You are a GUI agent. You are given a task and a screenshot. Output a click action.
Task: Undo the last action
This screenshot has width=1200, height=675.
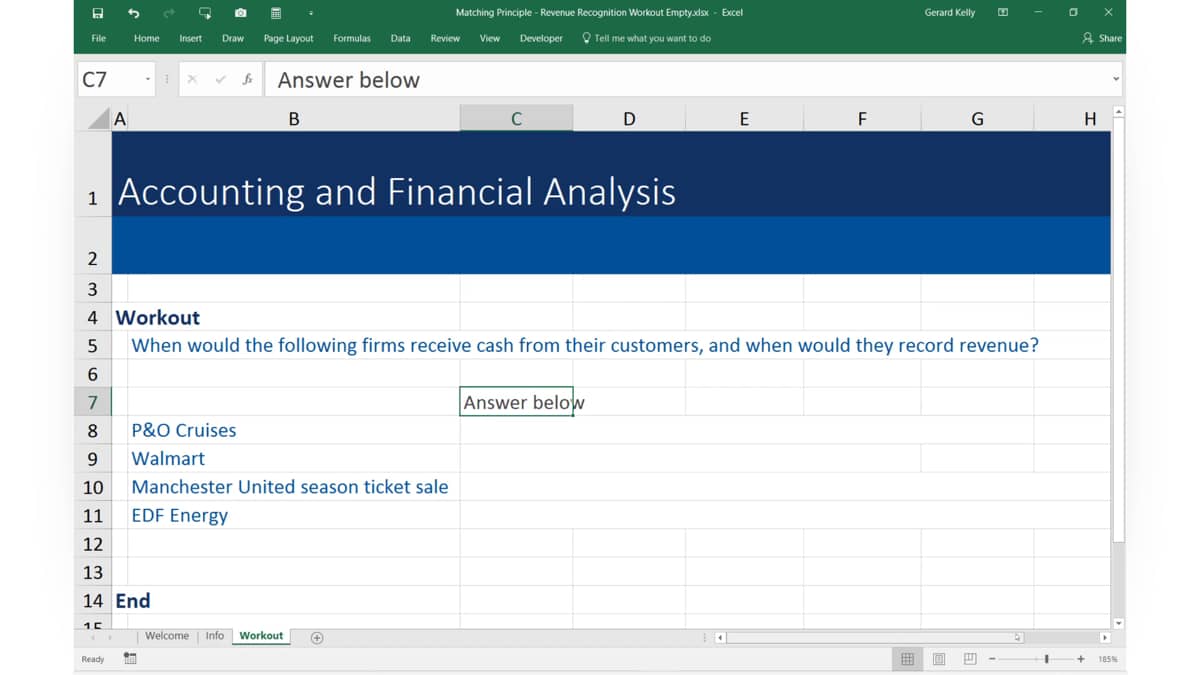tap(134, 12)
